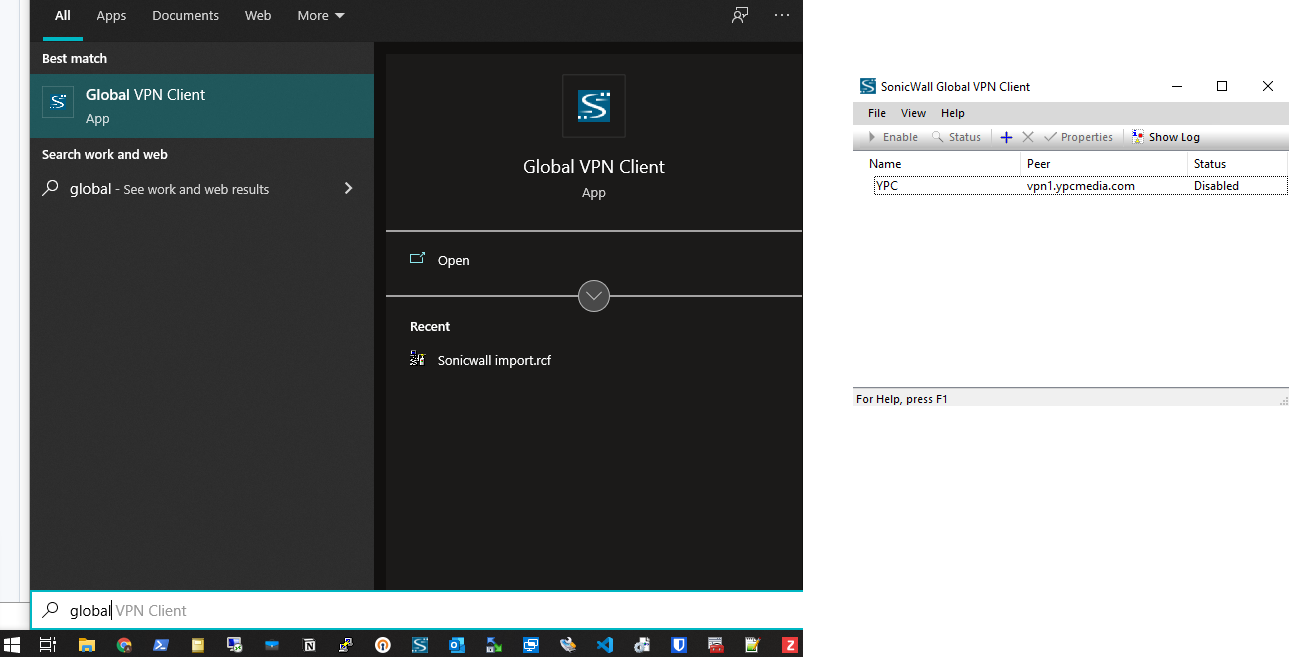
Task: Switch to the Documents search tab
Action: [x=185, y=16]
